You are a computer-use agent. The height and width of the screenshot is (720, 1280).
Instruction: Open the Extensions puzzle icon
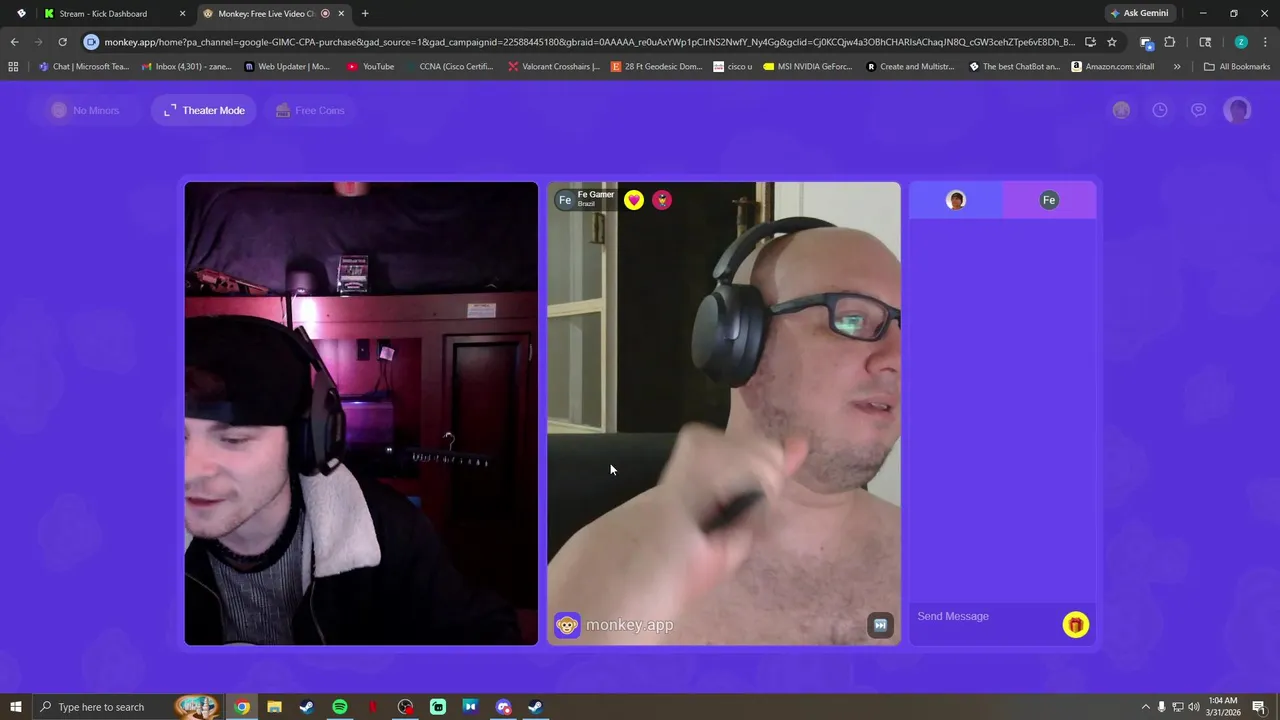(x=1169, y=42)
